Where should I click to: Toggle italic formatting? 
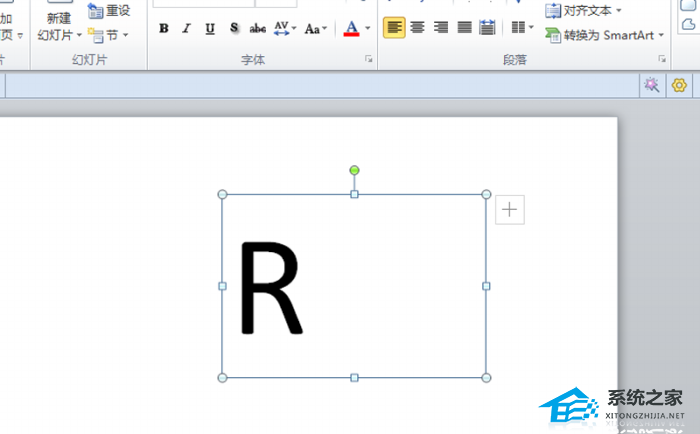tap(186, 28)
